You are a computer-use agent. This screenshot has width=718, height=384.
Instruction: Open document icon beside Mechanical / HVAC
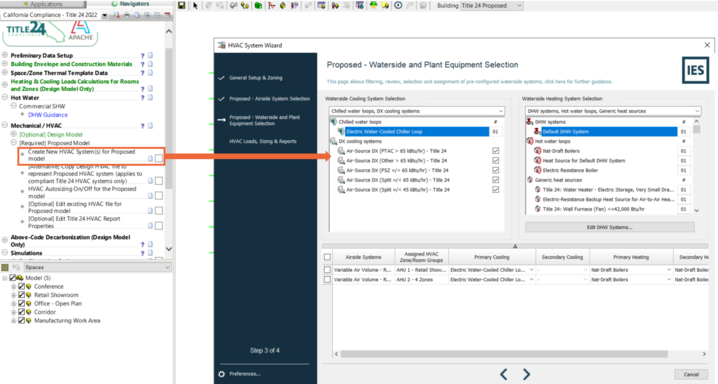(150, 126)
